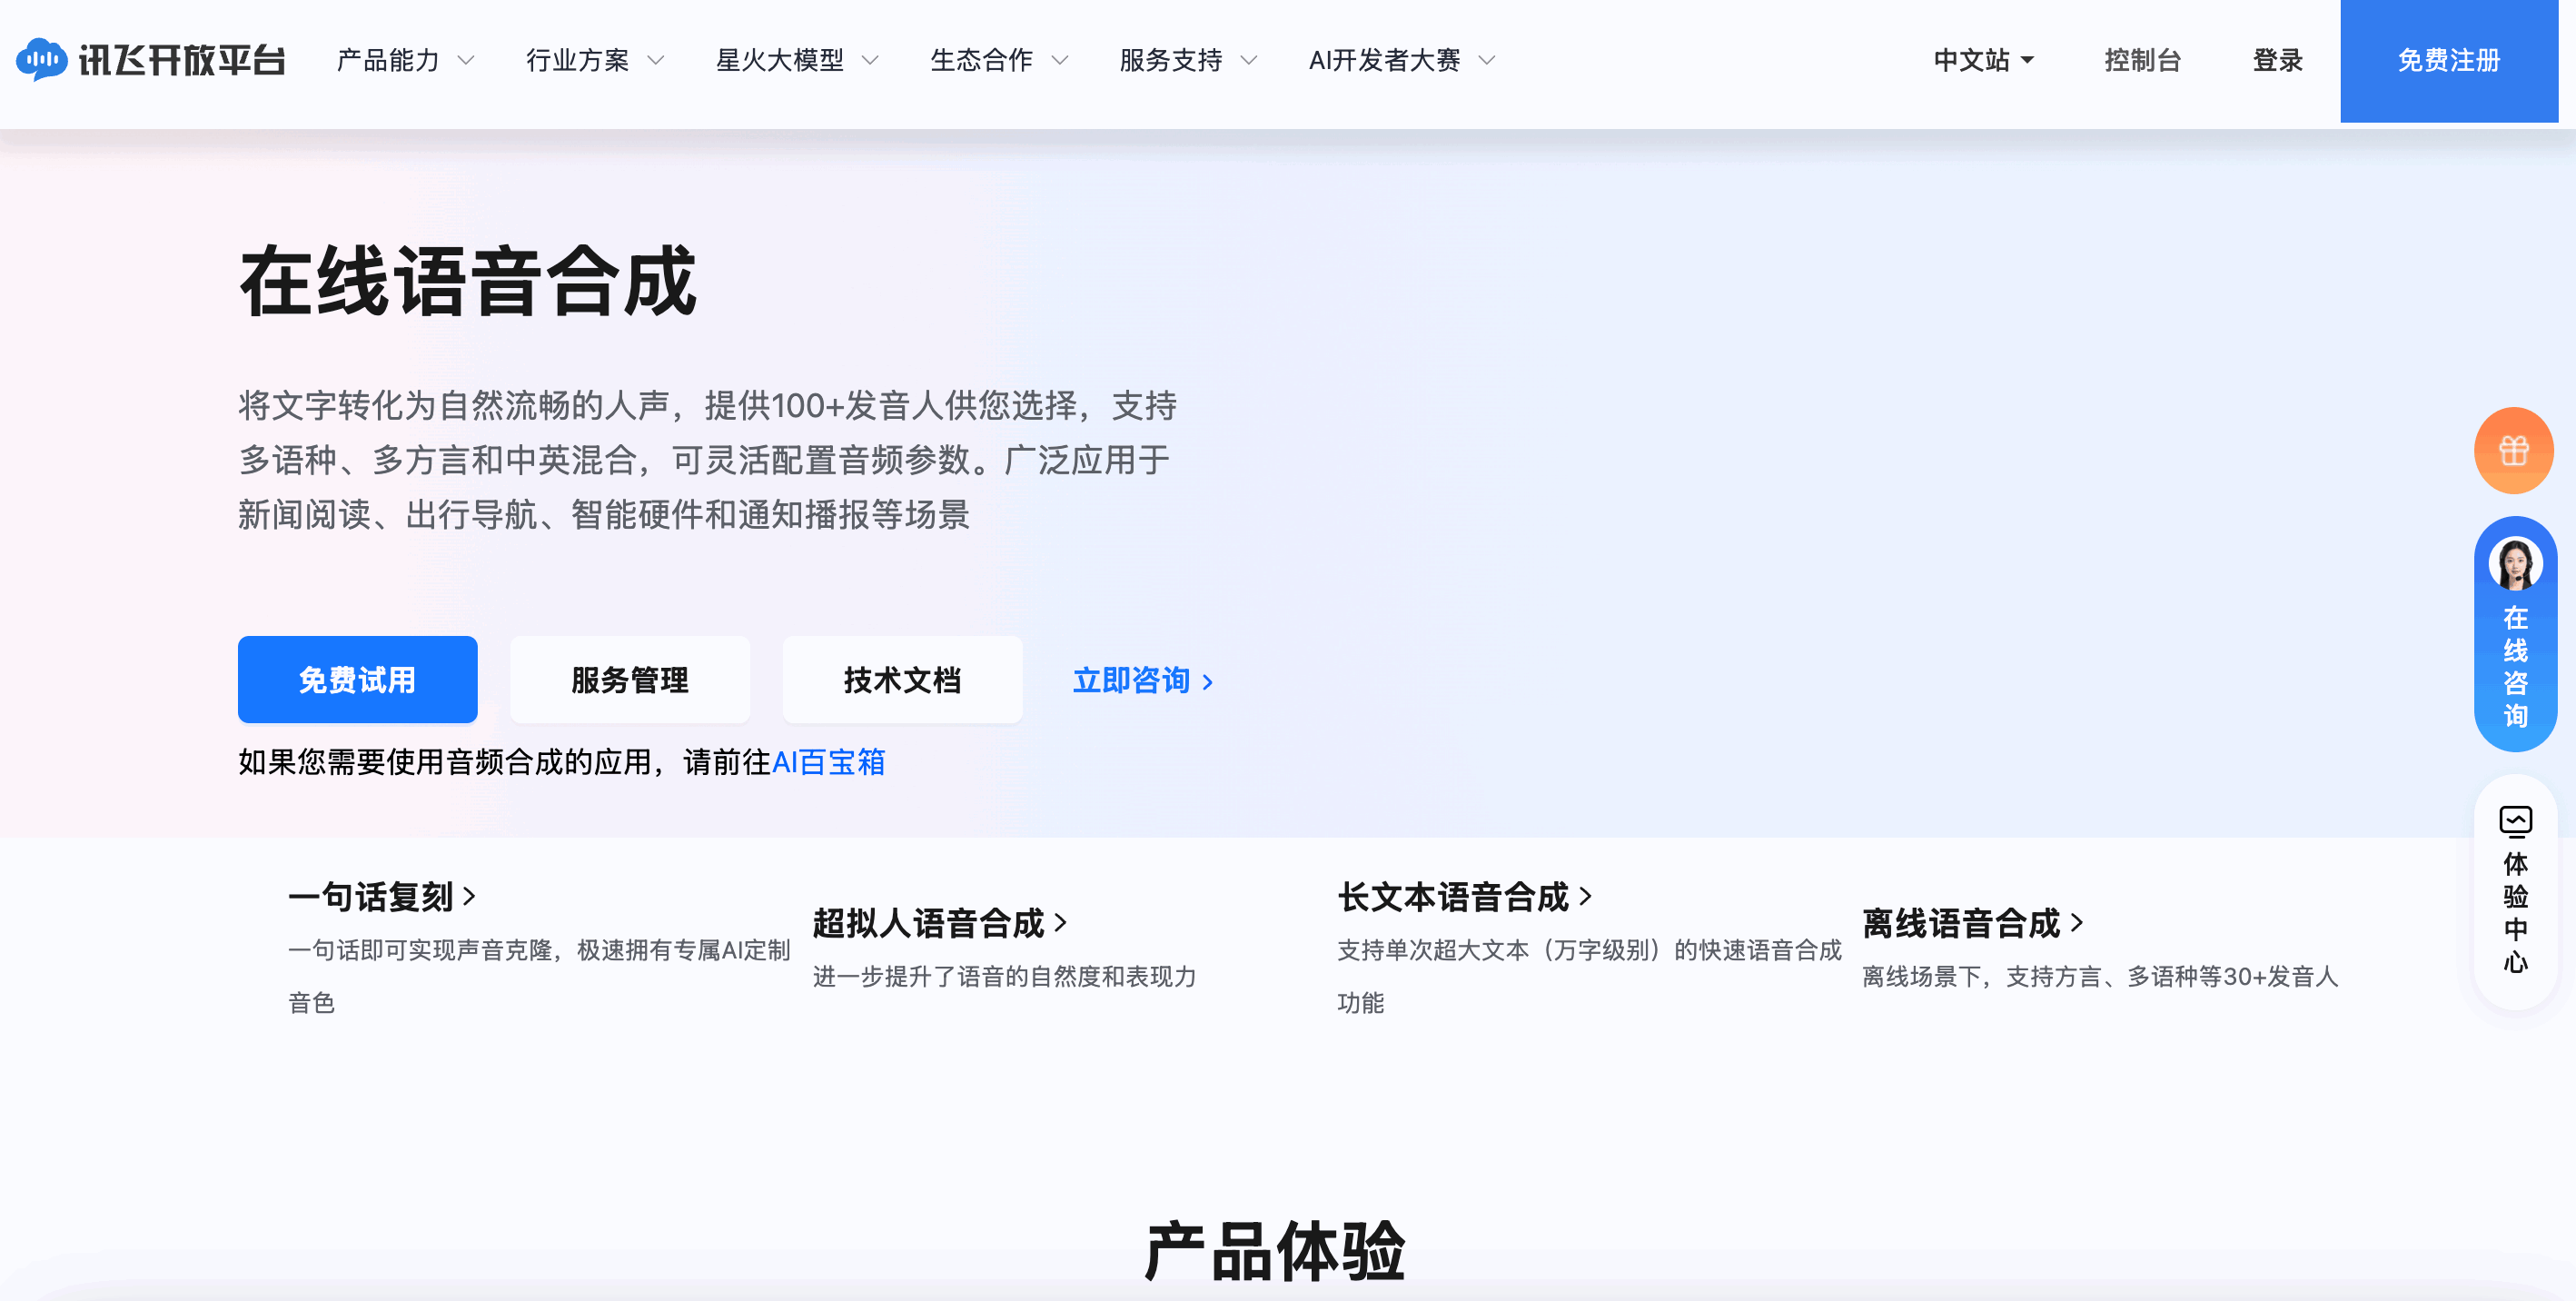Click the 免费注册 button

point(2448,60)
